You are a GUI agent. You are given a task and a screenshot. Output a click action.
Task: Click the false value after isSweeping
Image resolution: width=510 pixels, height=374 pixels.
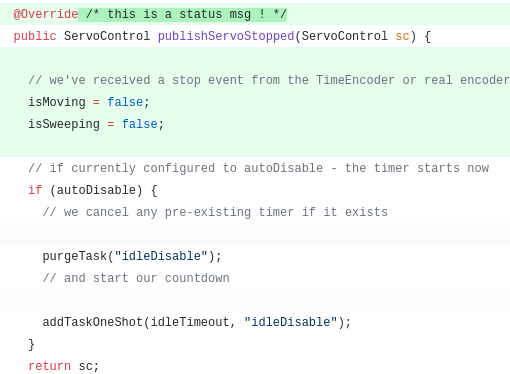click(x=139, y=124)
